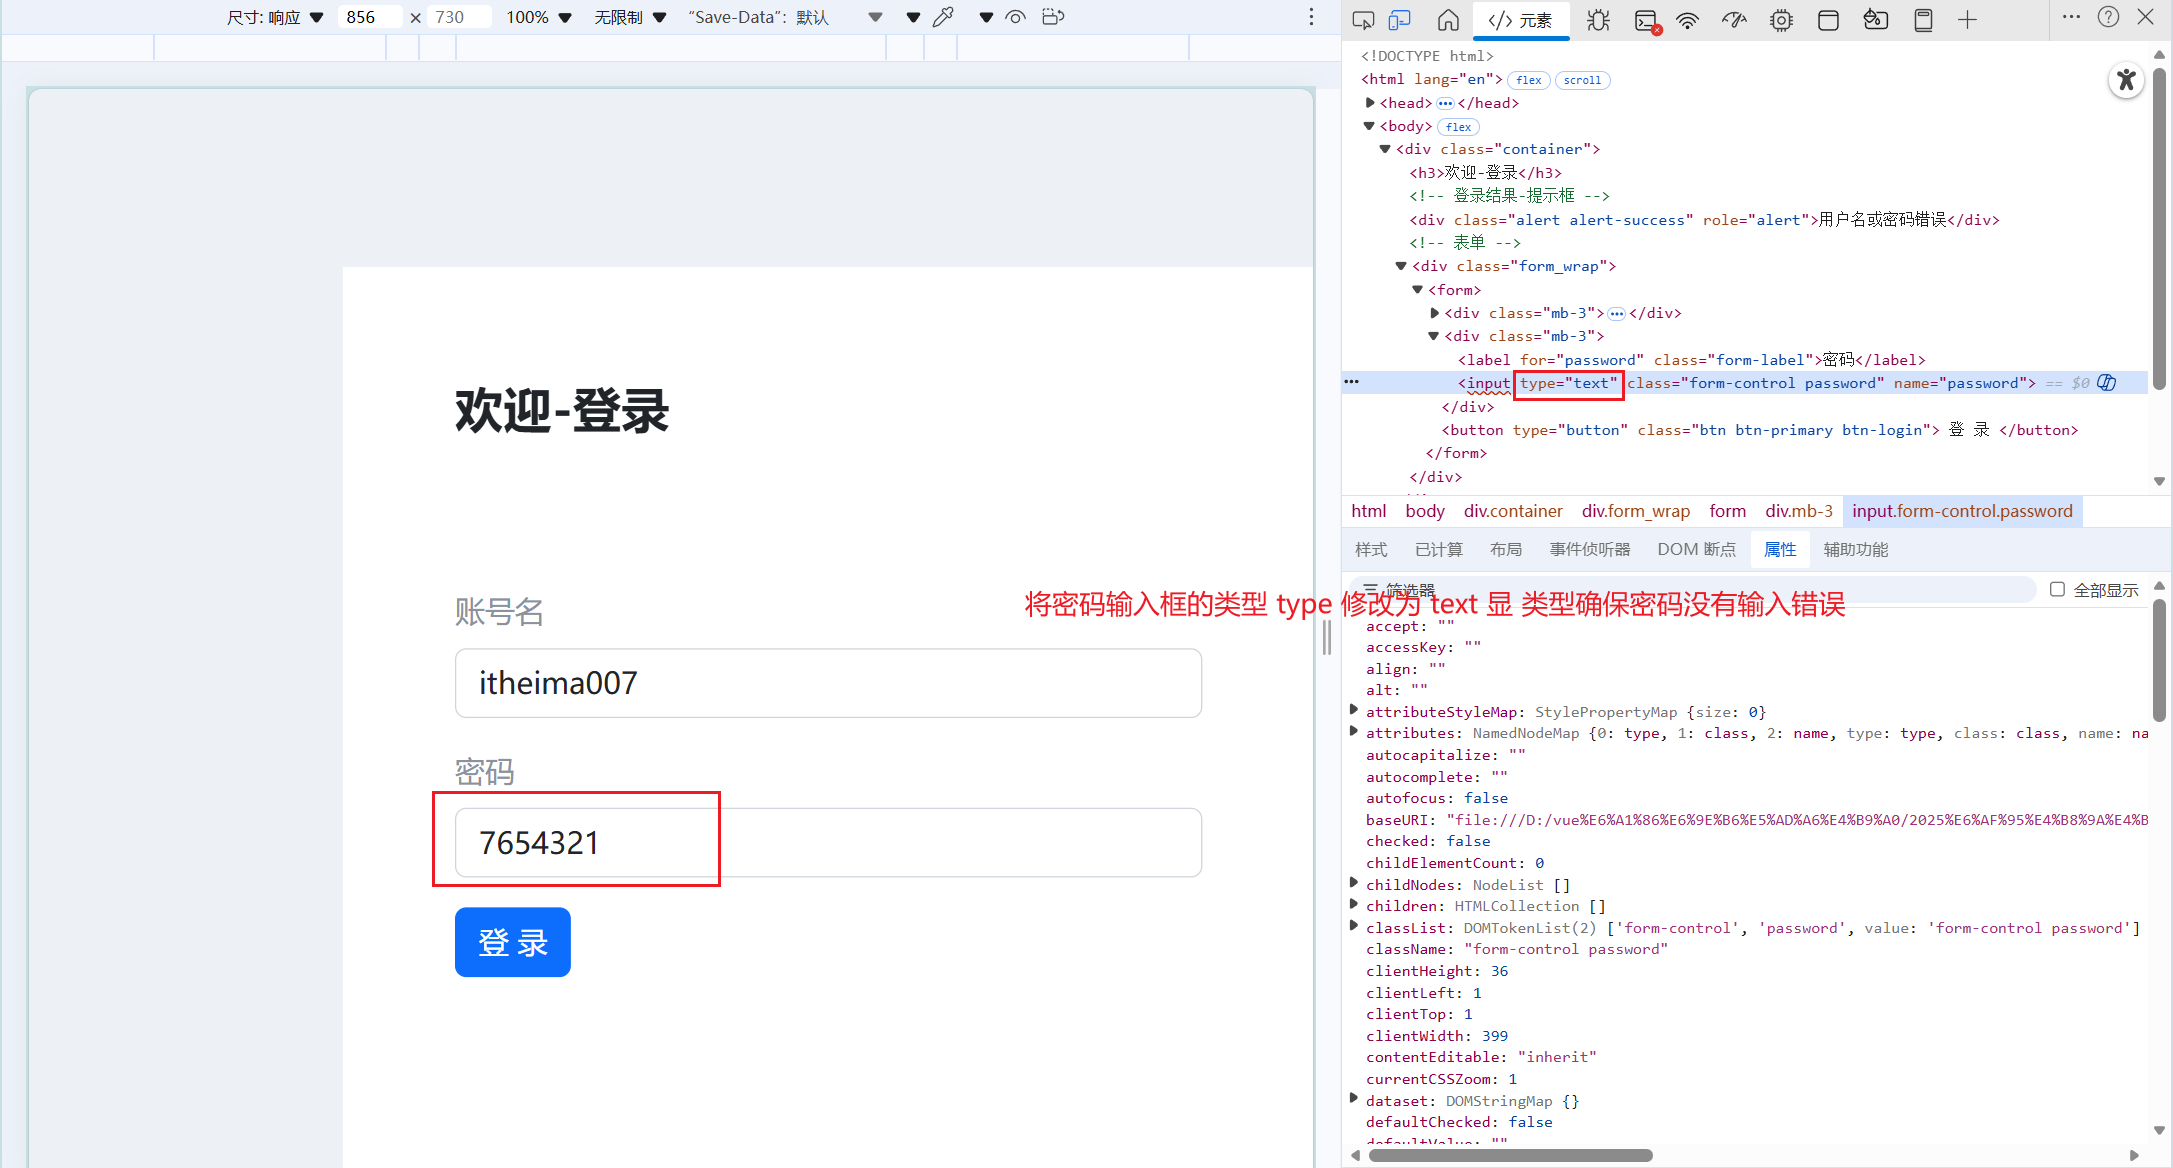Open the DevTools welcome home icon

click(x=1448, y=20)
